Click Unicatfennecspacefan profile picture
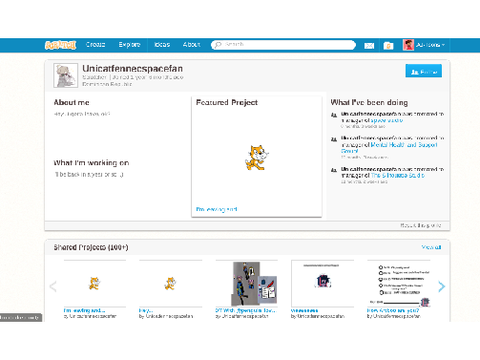The image size is (480, 360). click(x=66, y=76)
